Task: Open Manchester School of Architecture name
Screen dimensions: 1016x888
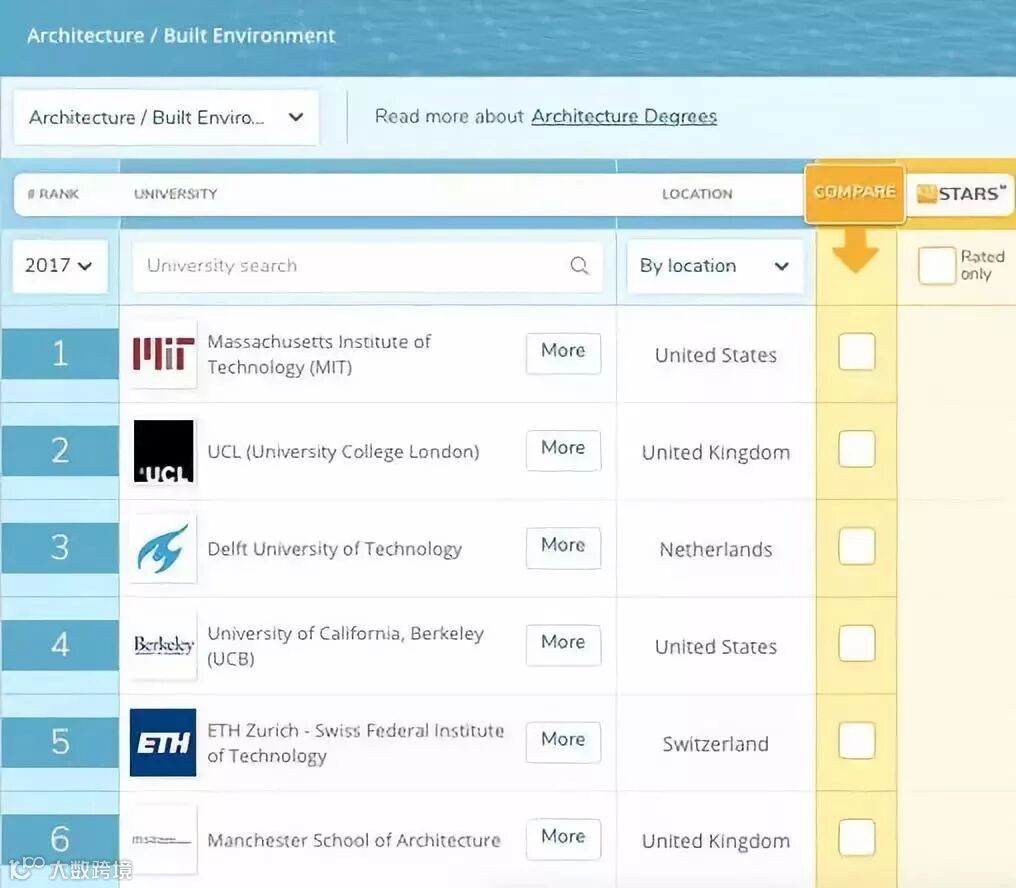Action: (x=354, y=841)
